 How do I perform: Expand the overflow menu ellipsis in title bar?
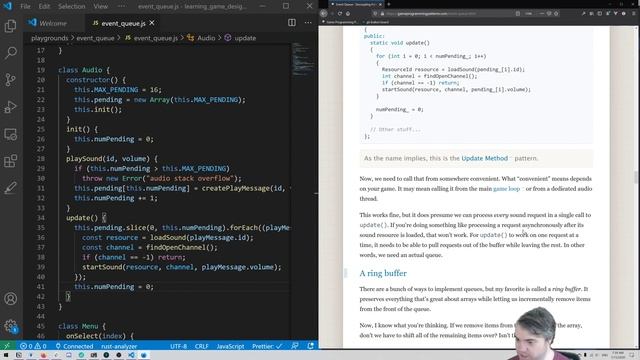tap(122, 6)
